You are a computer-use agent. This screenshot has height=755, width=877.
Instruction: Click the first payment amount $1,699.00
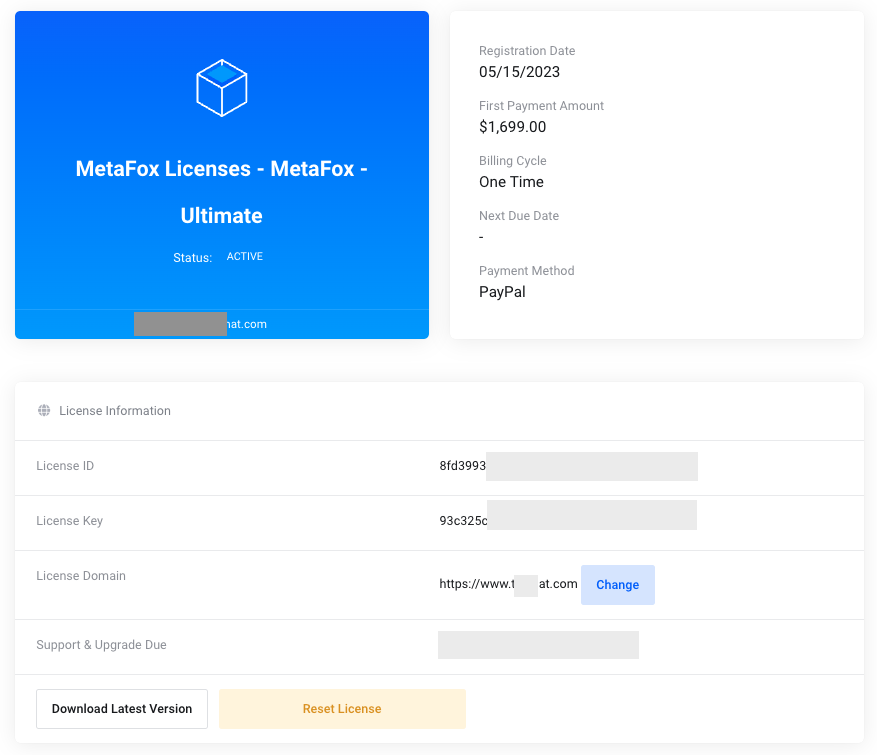coord(512,127)
